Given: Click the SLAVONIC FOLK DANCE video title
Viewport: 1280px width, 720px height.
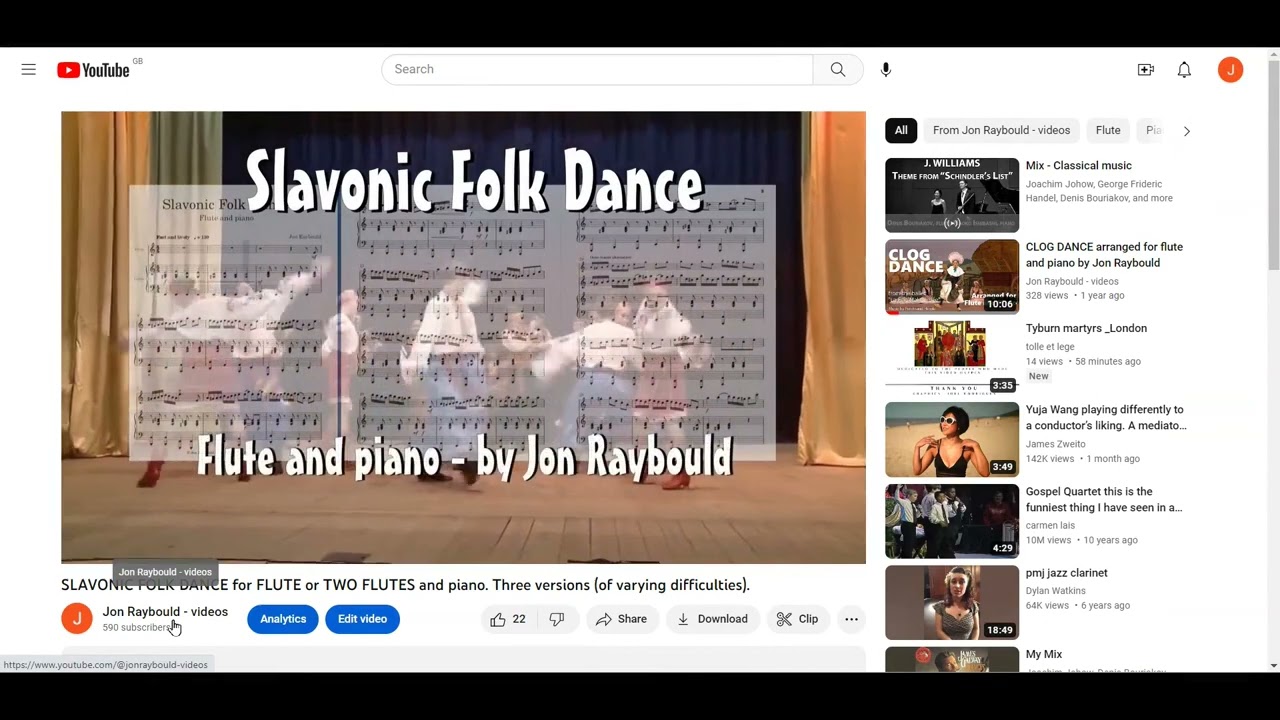Looking at the screenshot, I should tap(405, 585).
